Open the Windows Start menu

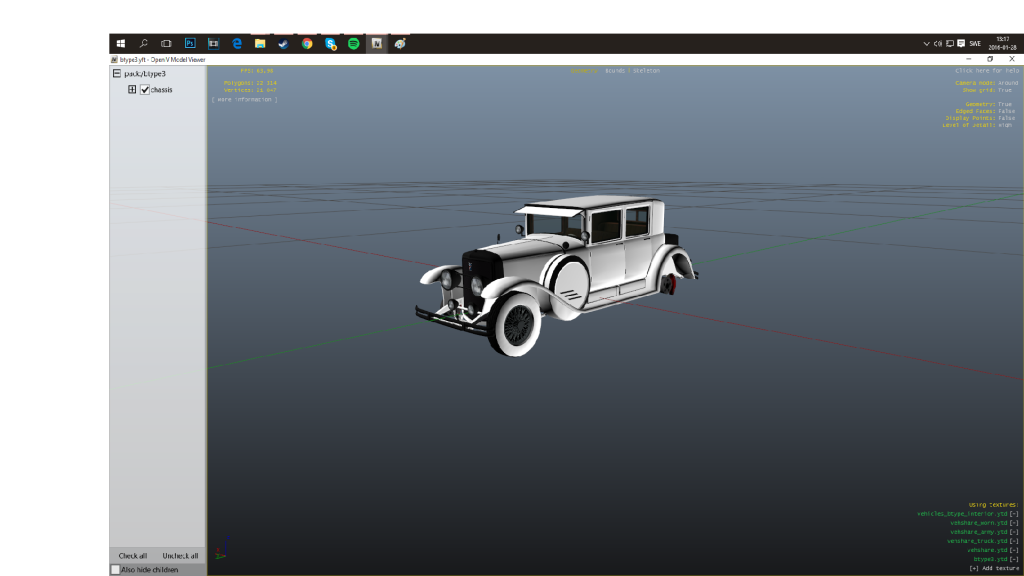[121, 44]
